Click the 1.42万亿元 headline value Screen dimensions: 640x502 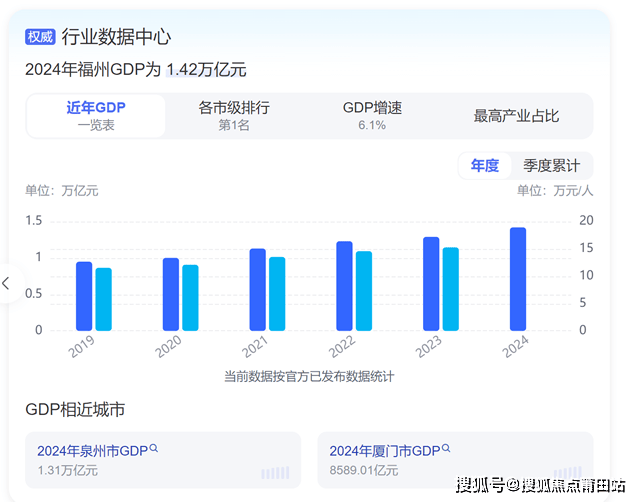pos(207,69)
